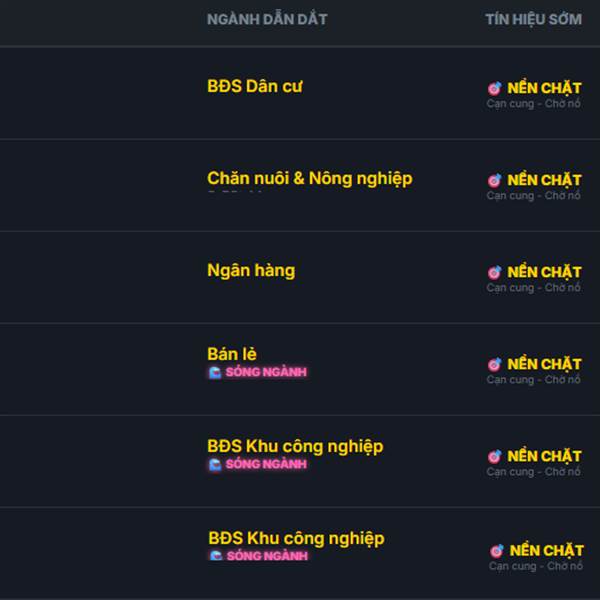Open the BĐS Dân cư sector
The height and width of the screenshot is (600, 600).
pyautogui.click(x=255, y=86)
